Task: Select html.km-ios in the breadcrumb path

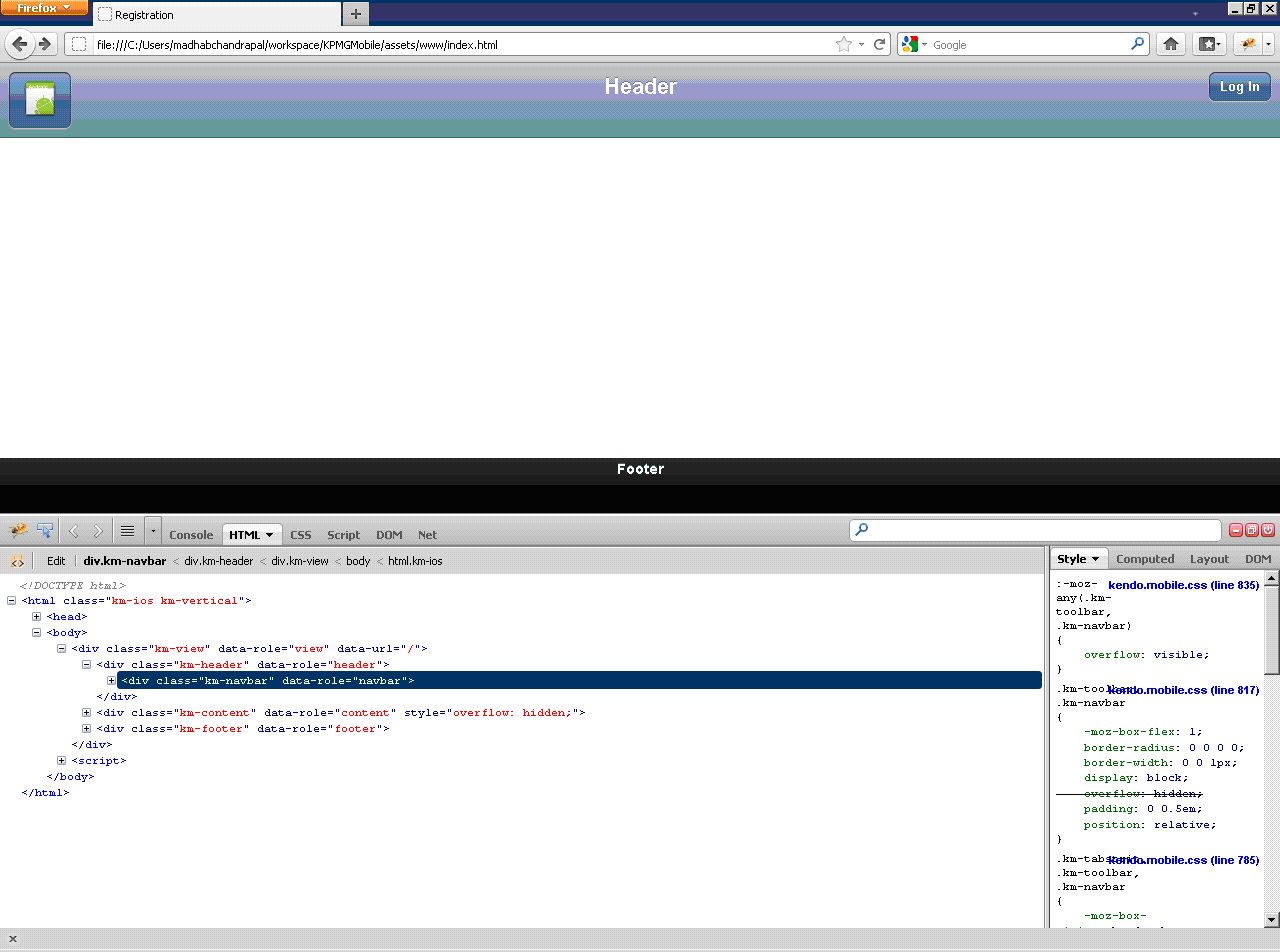Action: (x=415, y=561)
